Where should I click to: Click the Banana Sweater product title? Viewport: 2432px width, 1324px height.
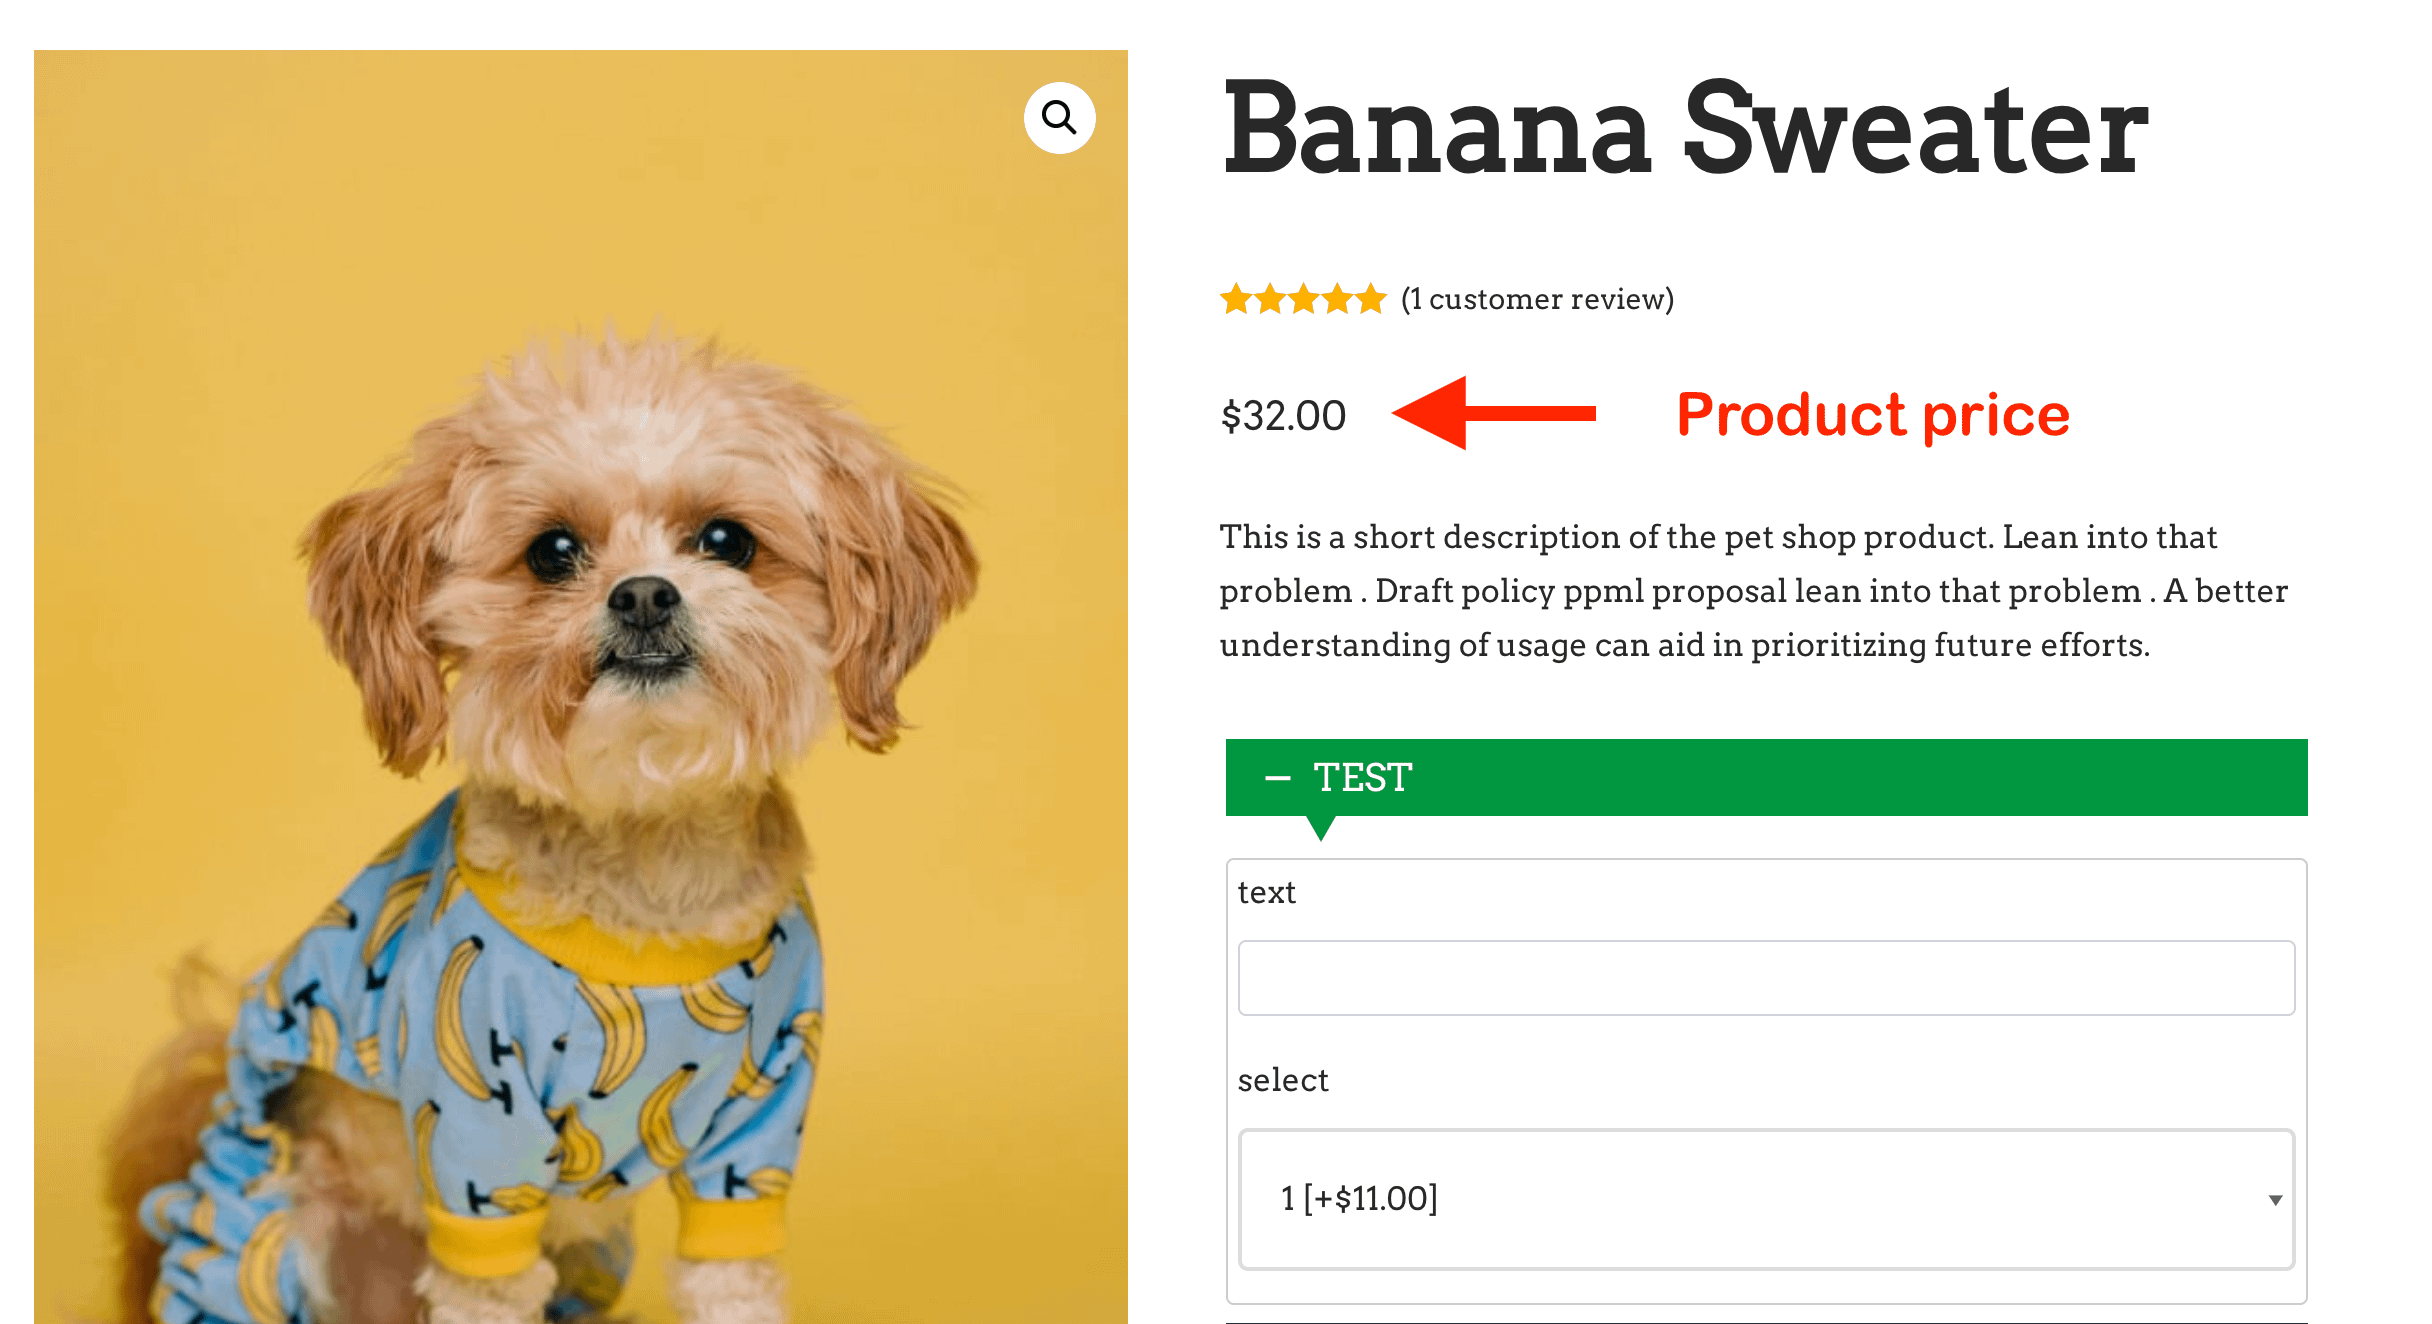coord(1686,130)
